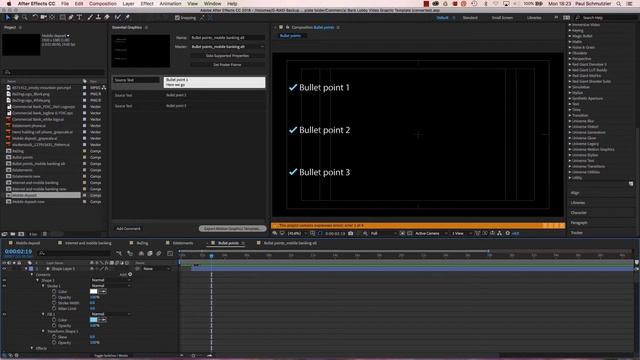Click the snapshot camera icon in viewer
Screen dimensions: 640x360
pyautogui.click(x=351, y=233)
